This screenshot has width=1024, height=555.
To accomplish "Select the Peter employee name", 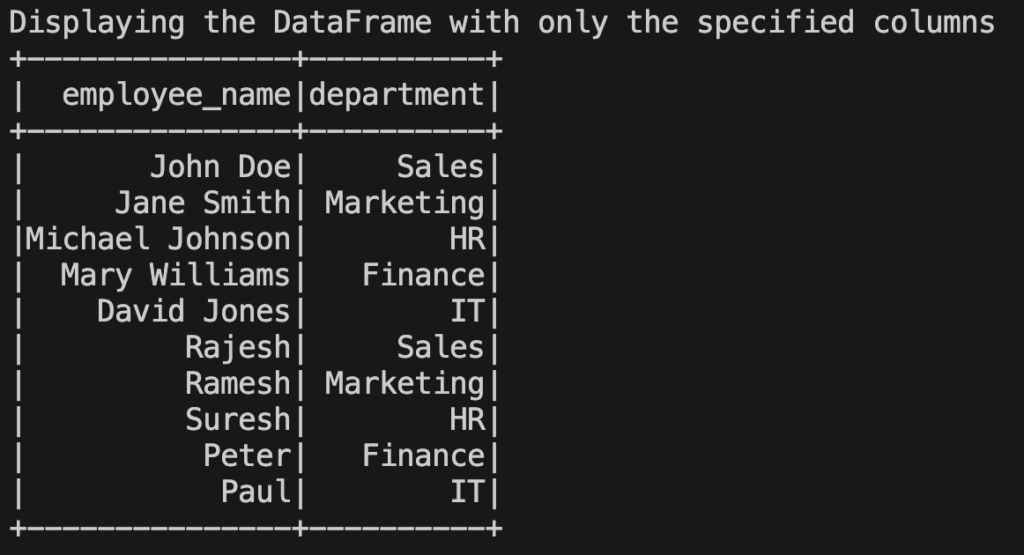I will click(247, 456).
